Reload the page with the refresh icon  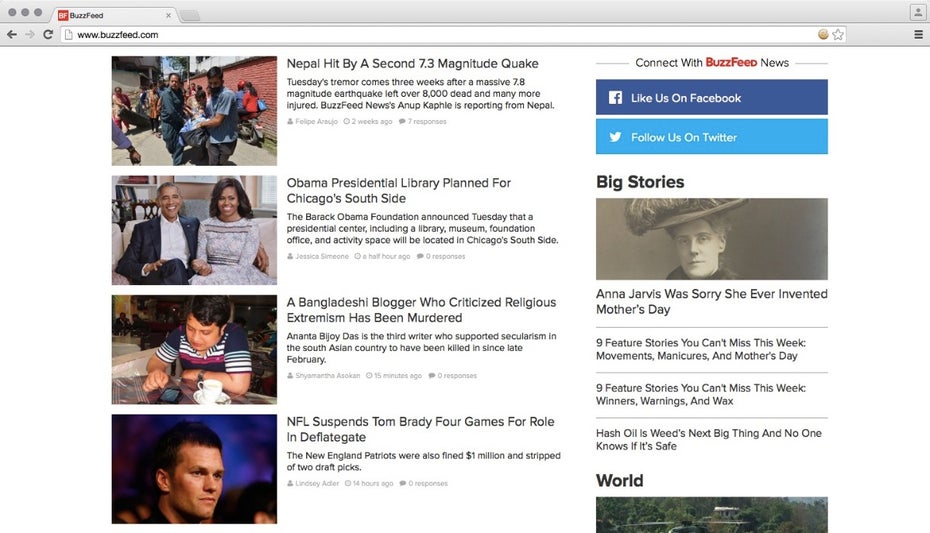click(48, 34)
